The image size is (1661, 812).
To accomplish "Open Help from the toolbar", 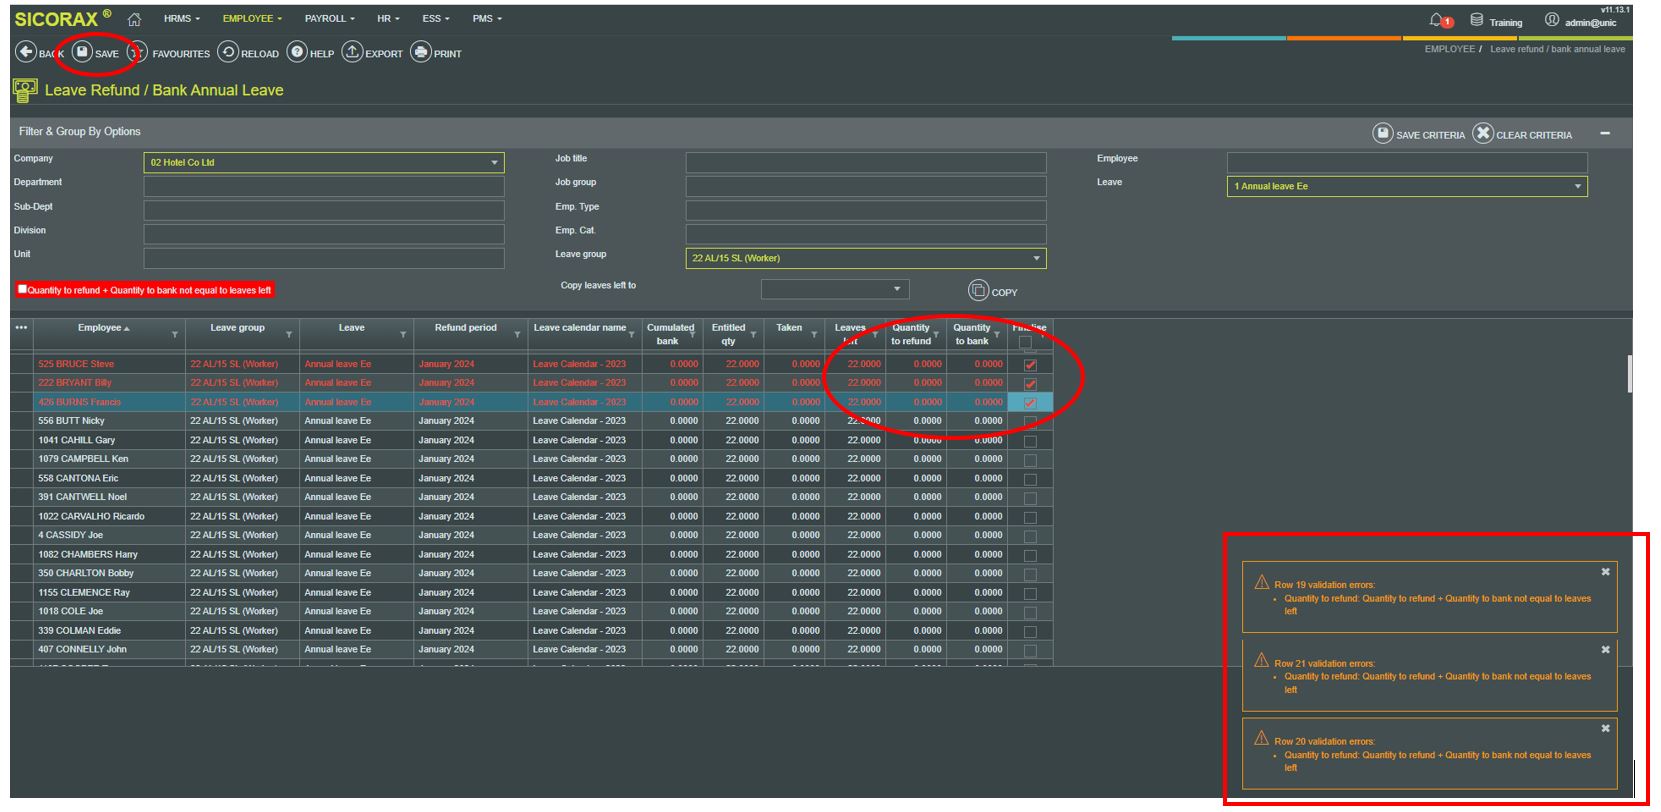I will tap(297, 52).
